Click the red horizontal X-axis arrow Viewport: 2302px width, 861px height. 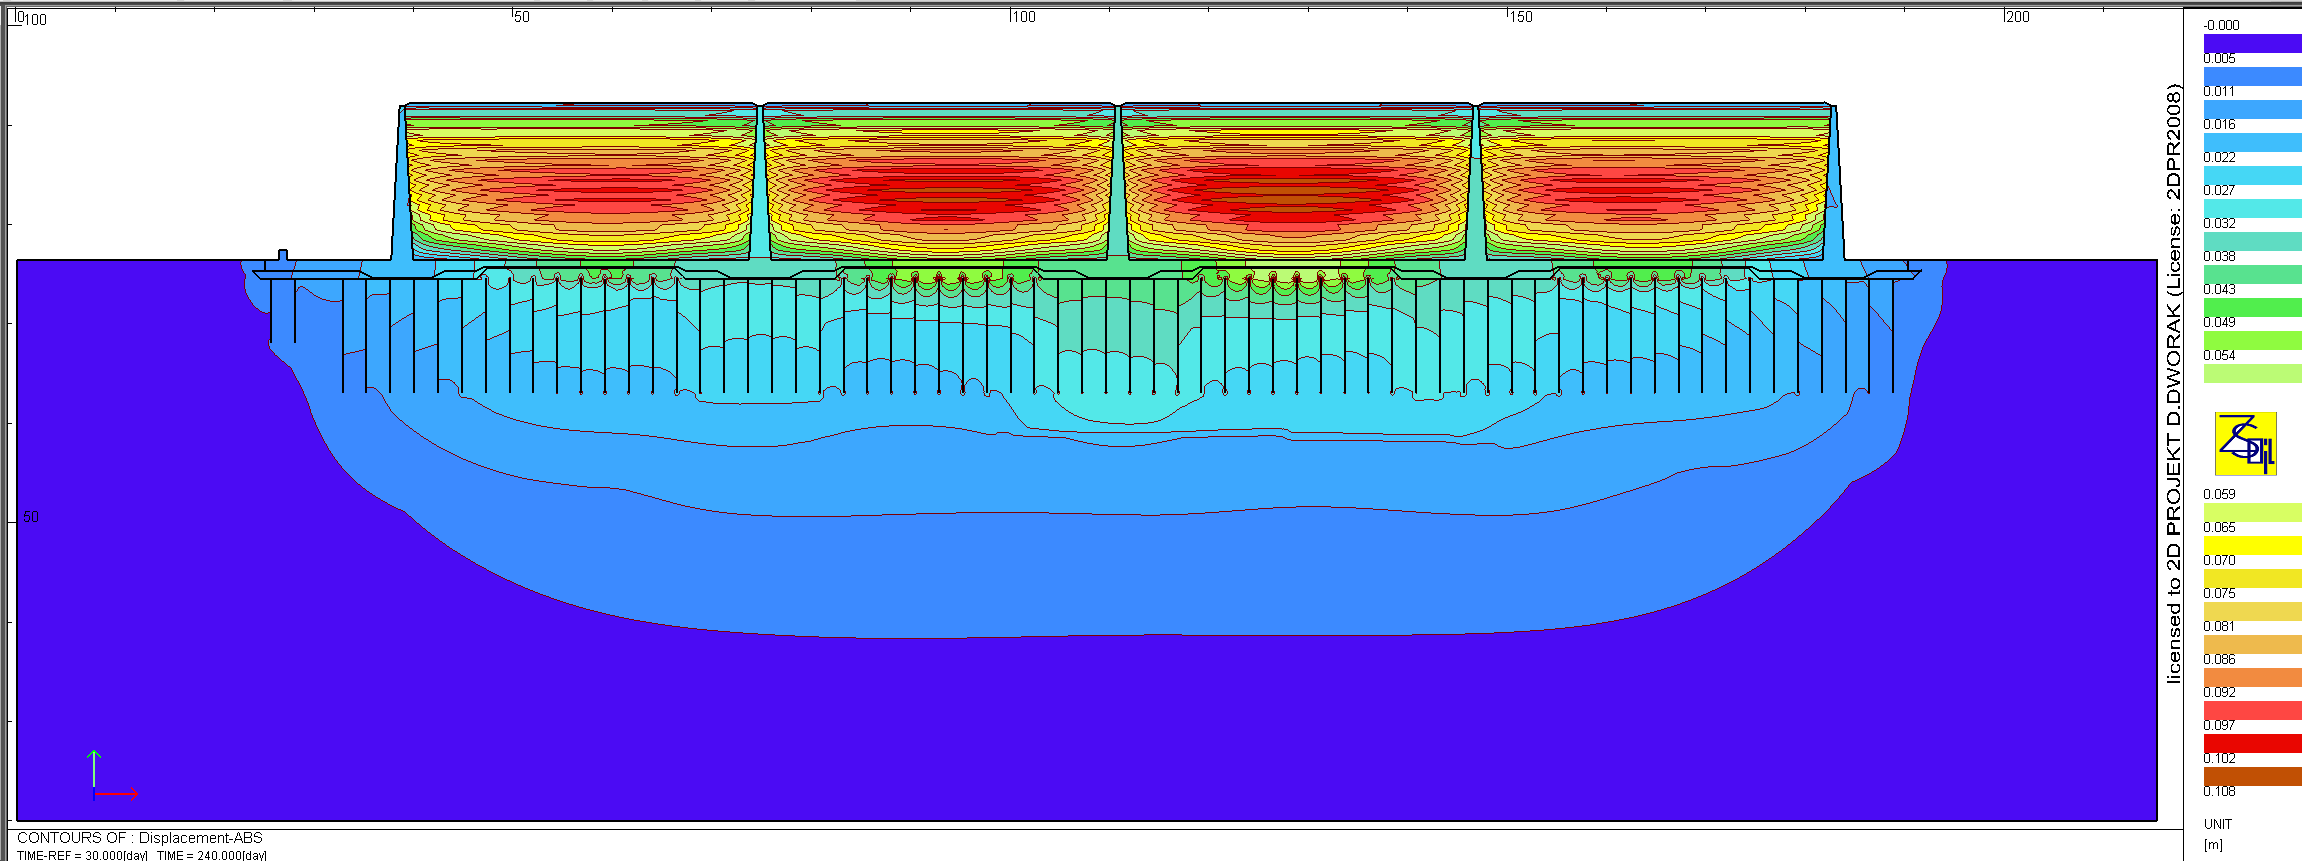pyautogui.click(x=117, y=794)
